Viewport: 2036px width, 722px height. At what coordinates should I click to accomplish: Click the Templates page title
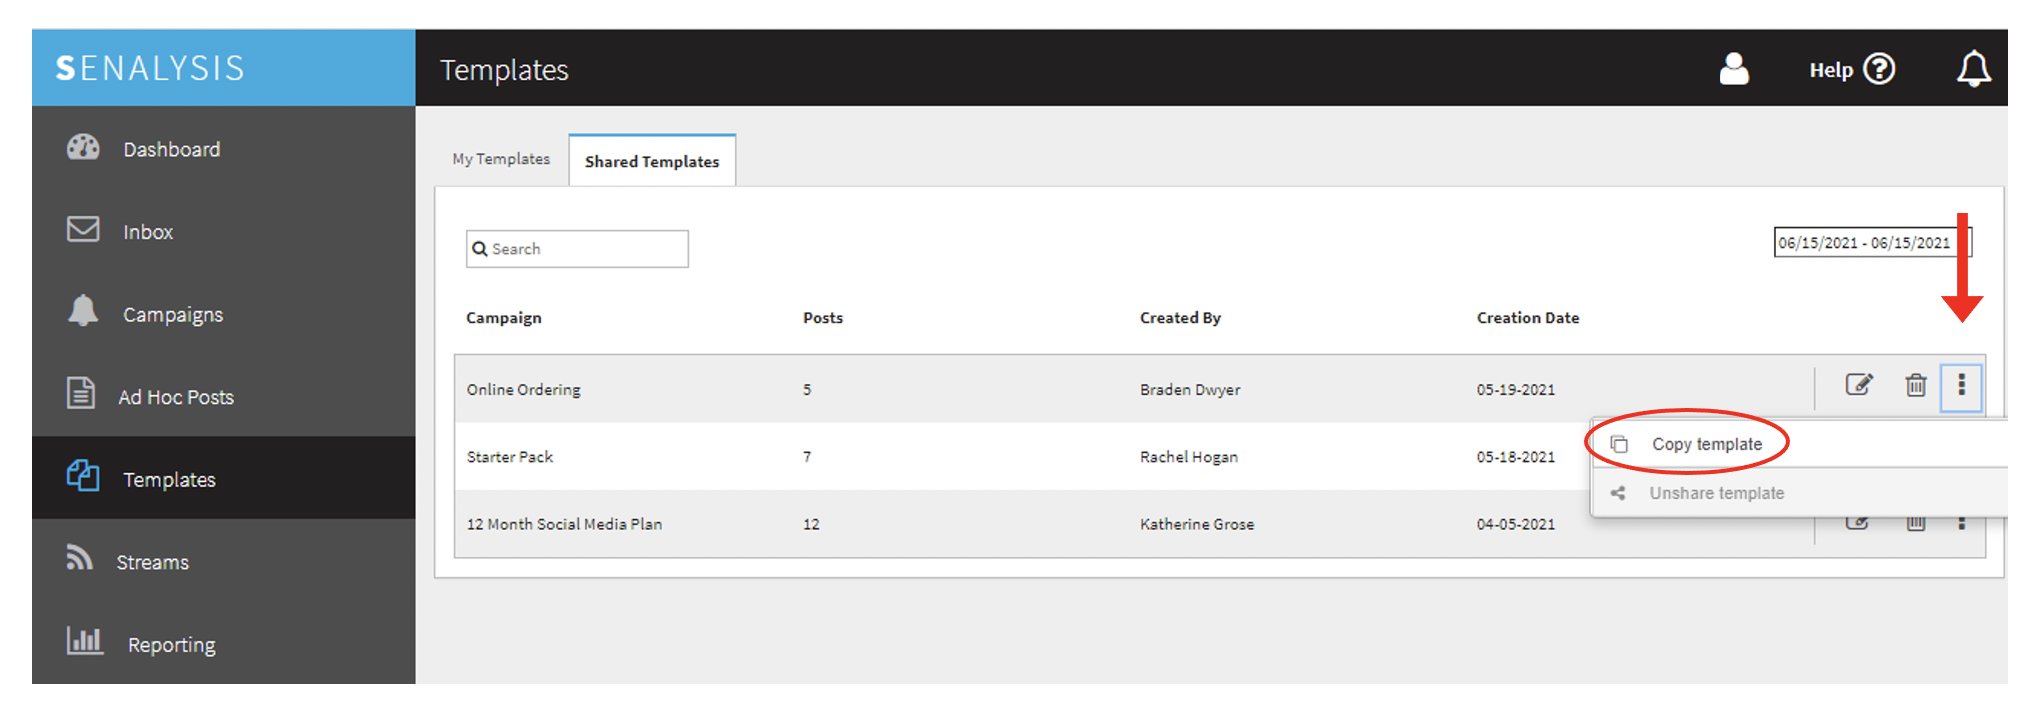coord(504,70)
